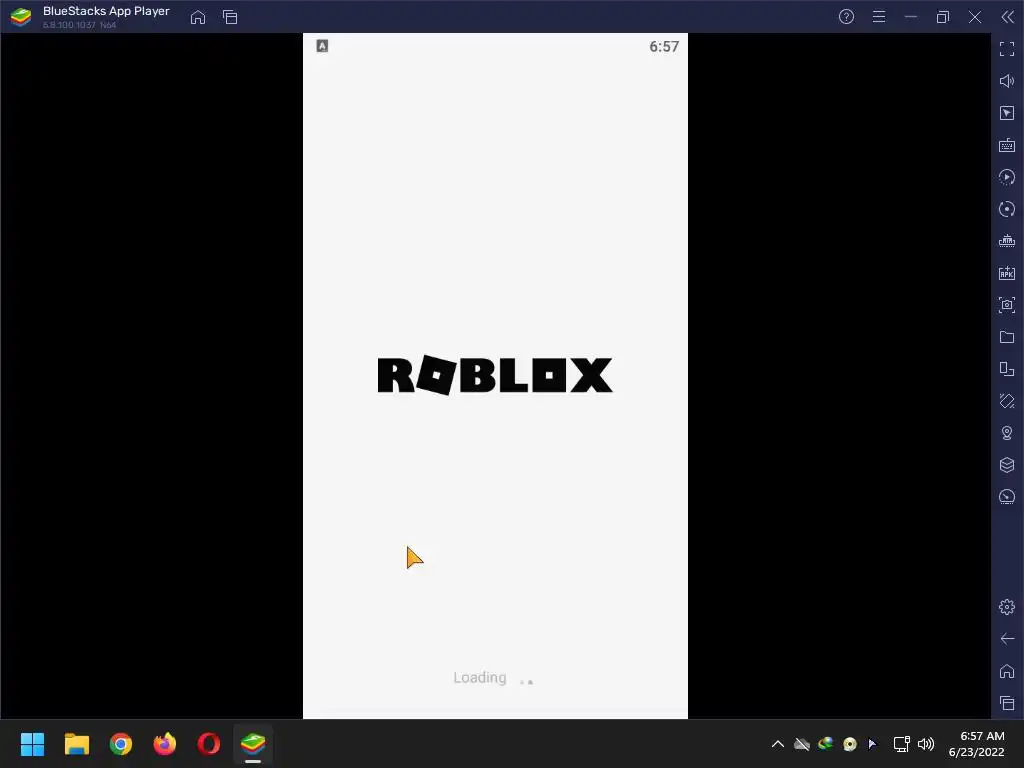1024x768 pixels.
Task: Open the recent apps button in sidebar
Action: [x=1007, y=703]
